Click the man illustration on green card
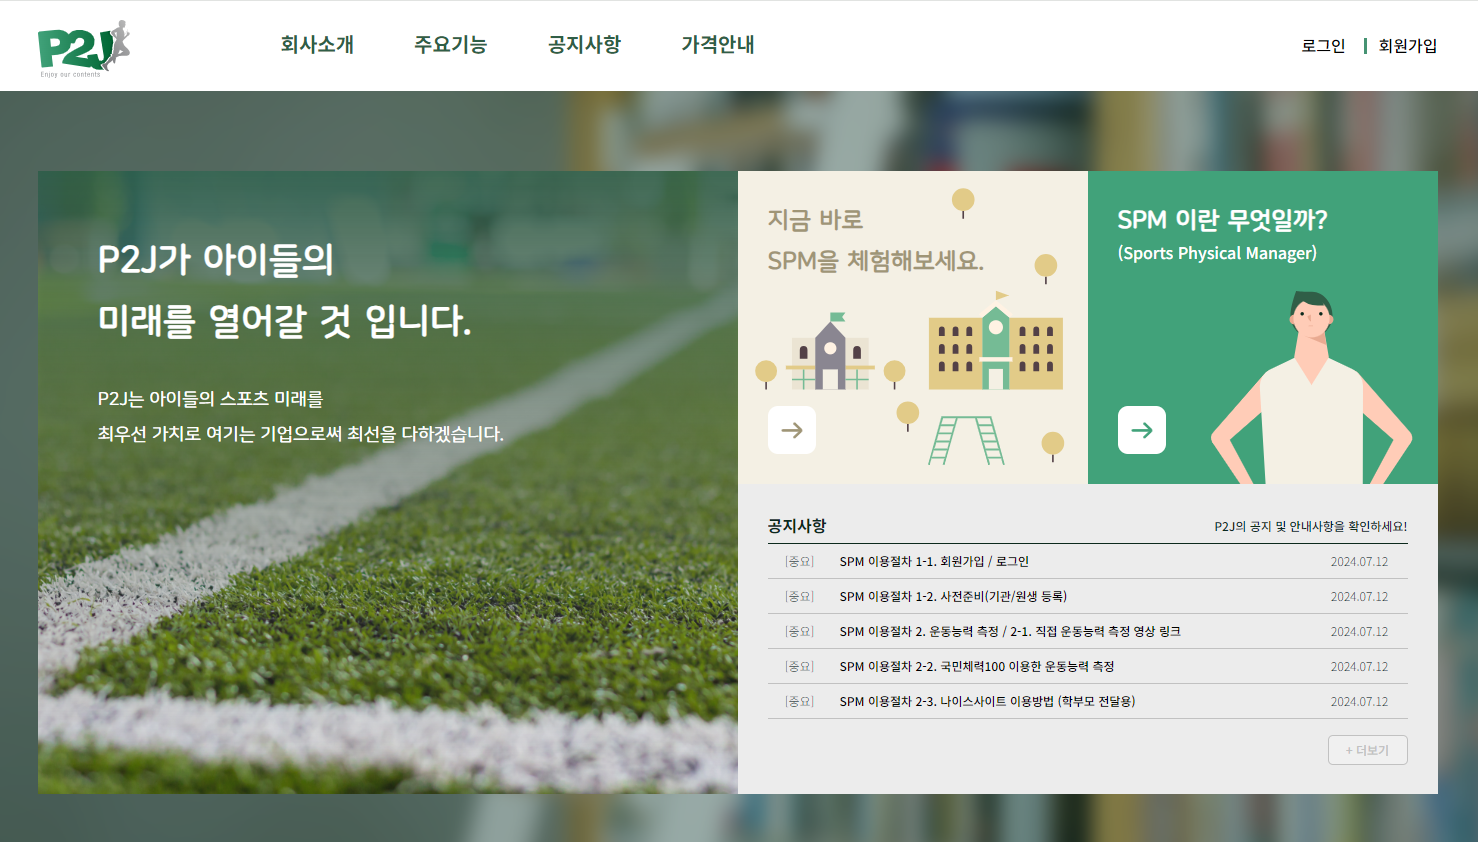 click(x=1312, y=388)
